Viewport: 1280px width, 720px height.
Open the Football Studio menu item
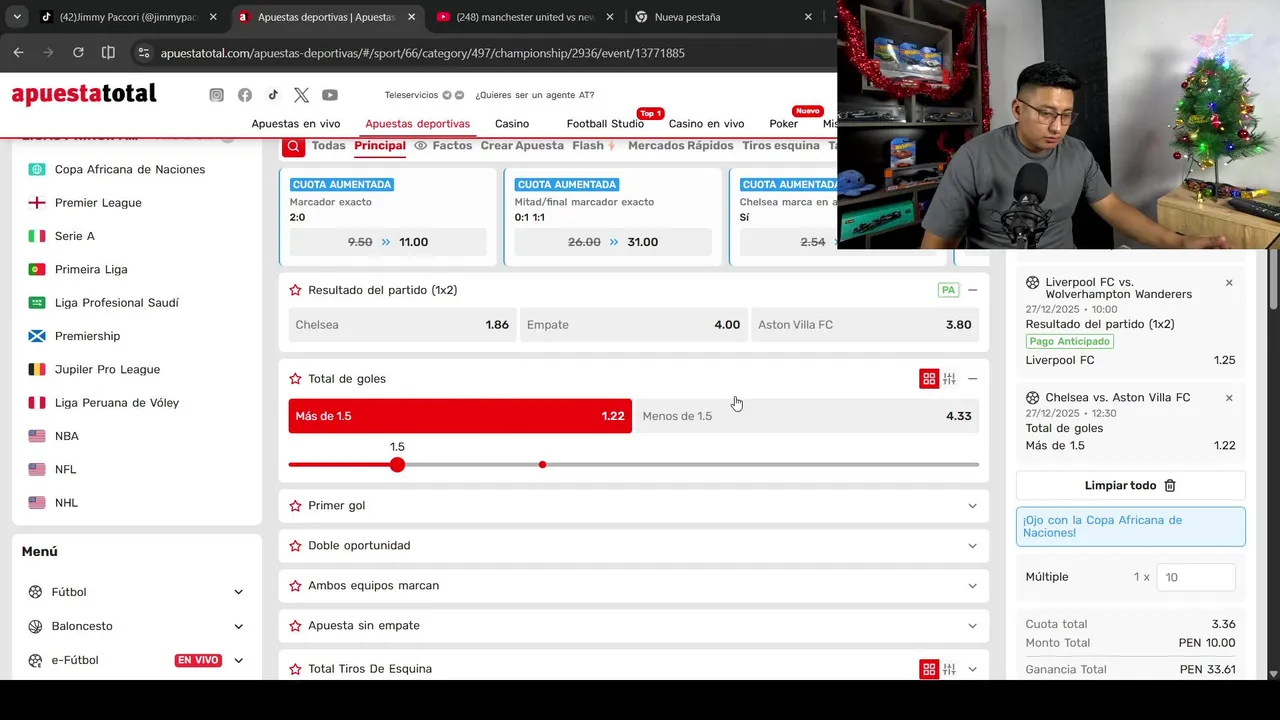(605, 124)
